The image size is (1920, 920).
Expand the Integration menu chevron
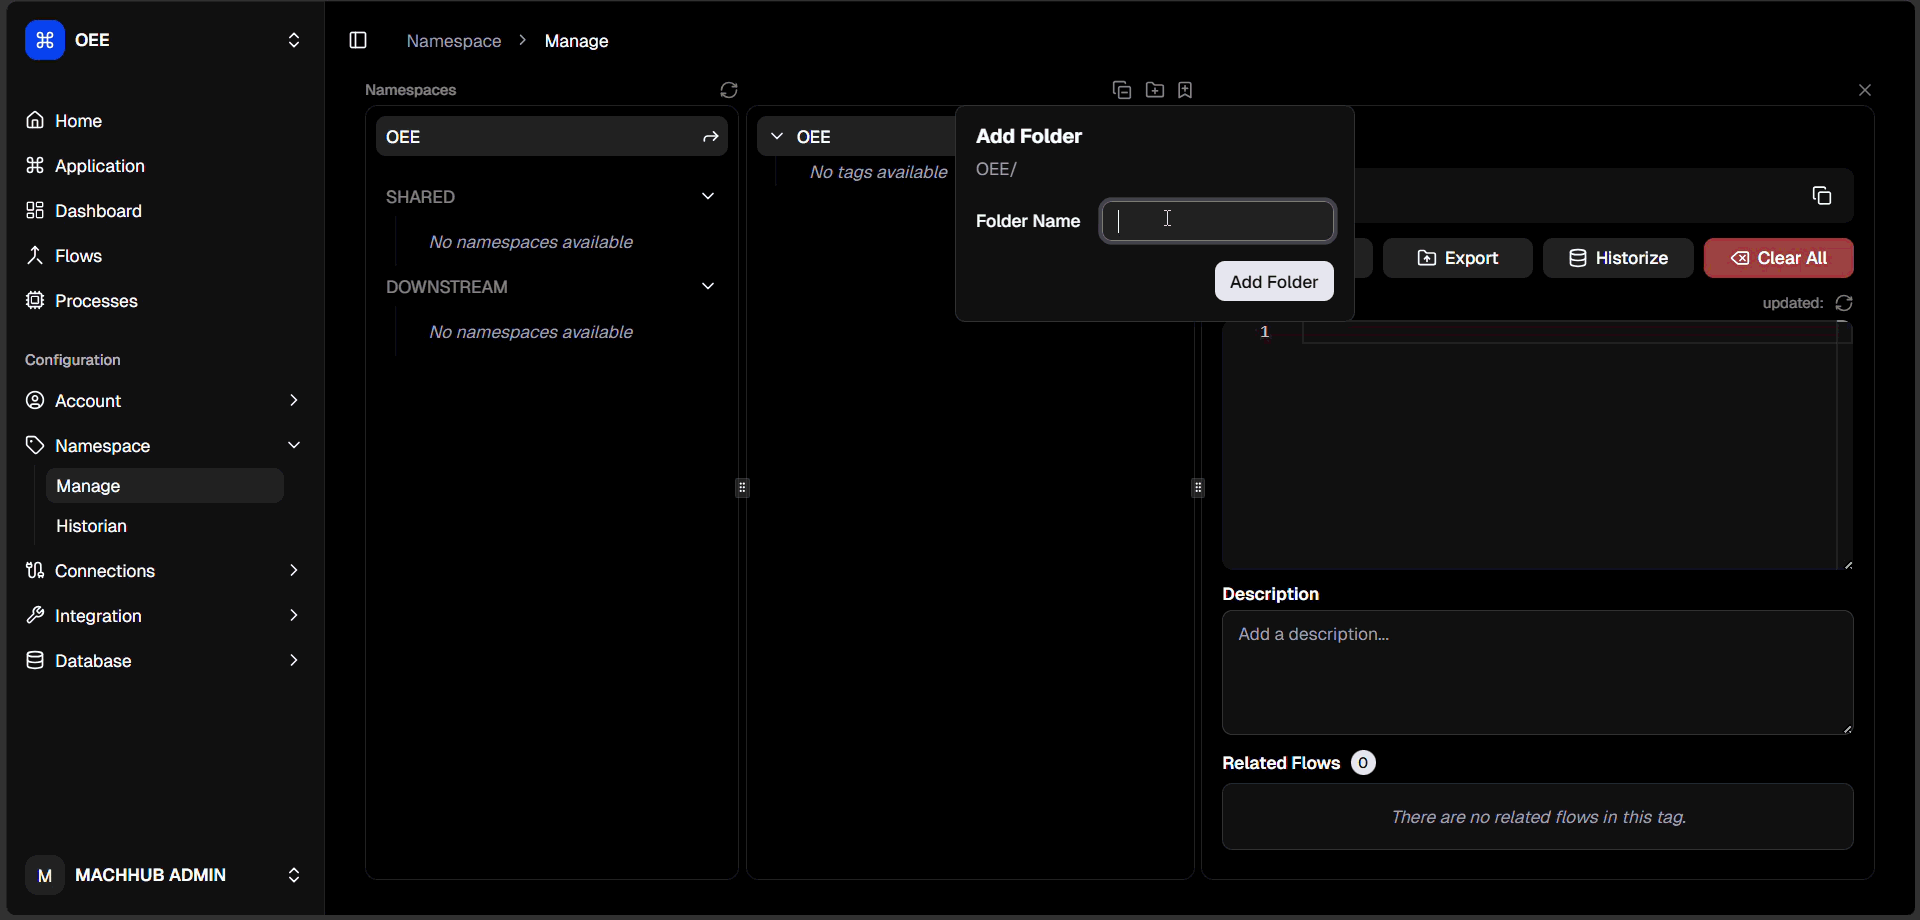tap(294, 615)
